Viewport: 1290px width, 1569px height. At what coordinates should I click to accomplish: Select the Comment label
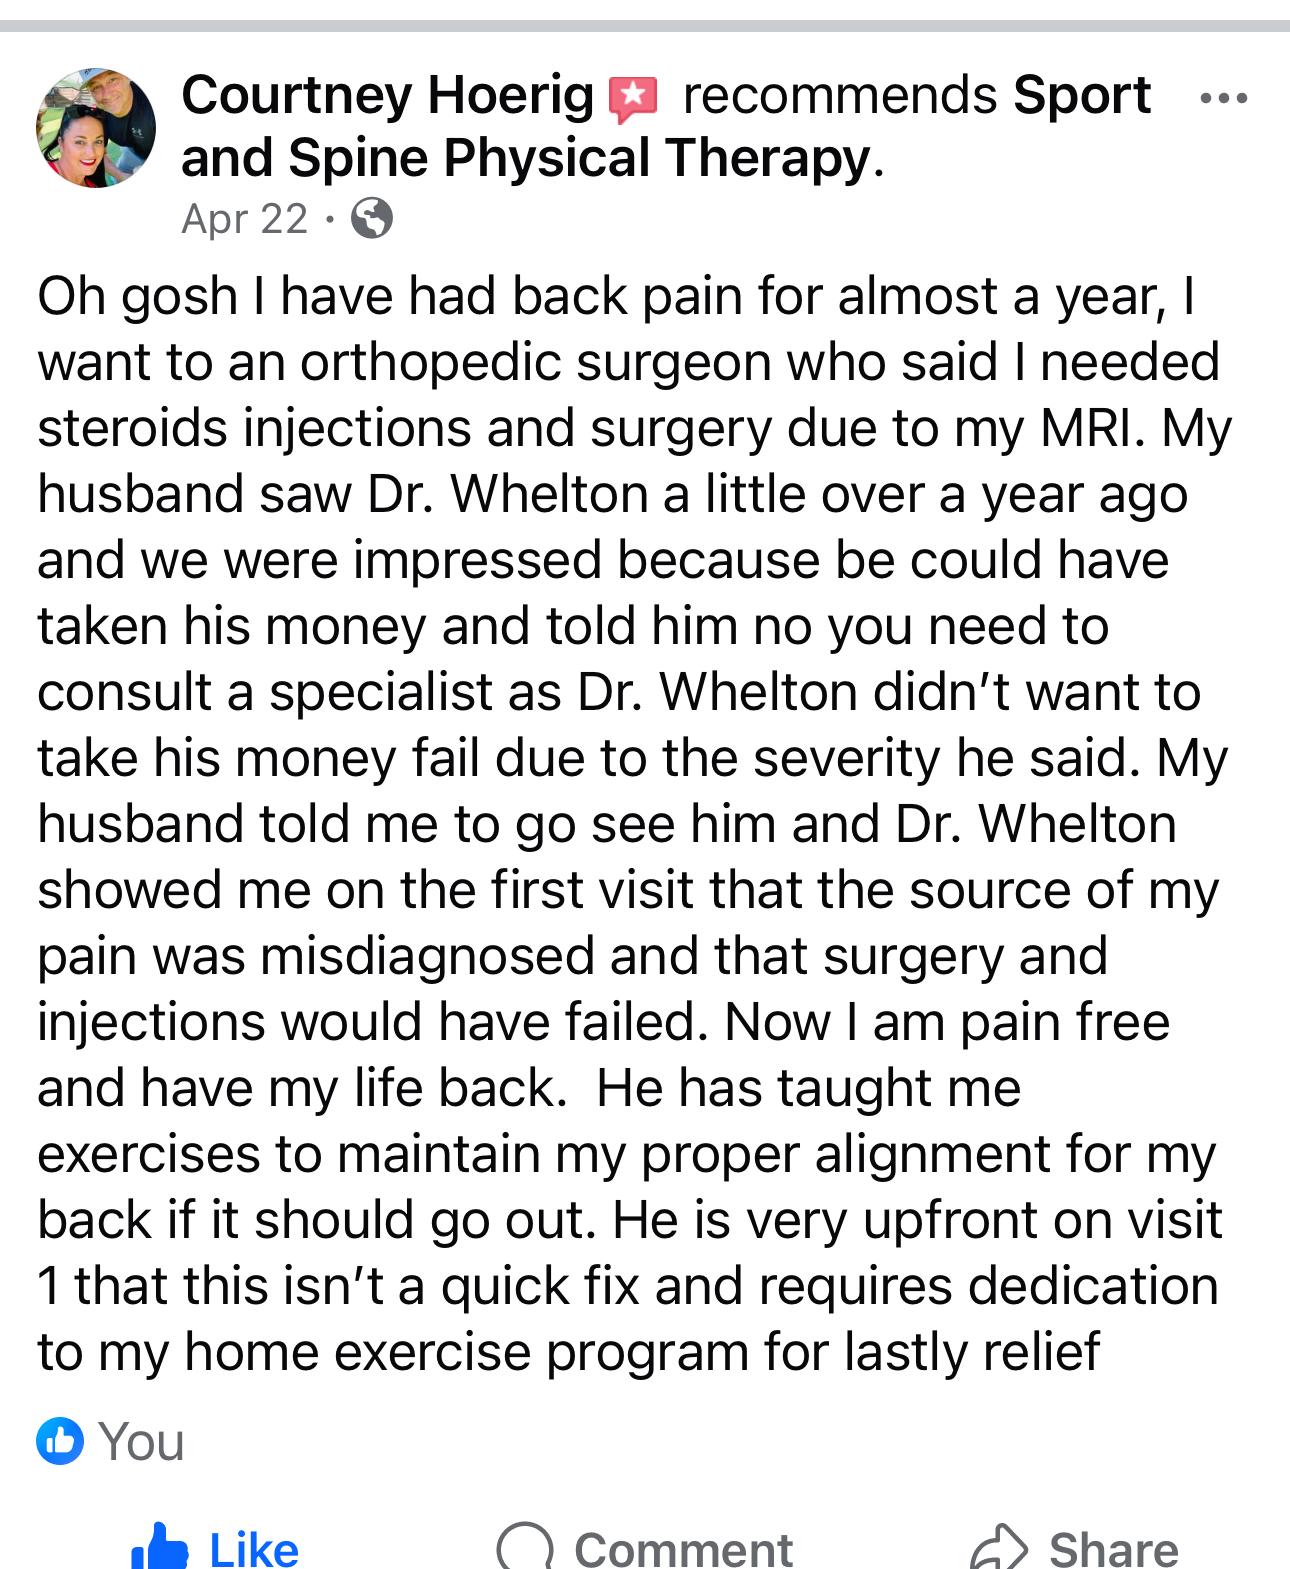point(684,1549)
